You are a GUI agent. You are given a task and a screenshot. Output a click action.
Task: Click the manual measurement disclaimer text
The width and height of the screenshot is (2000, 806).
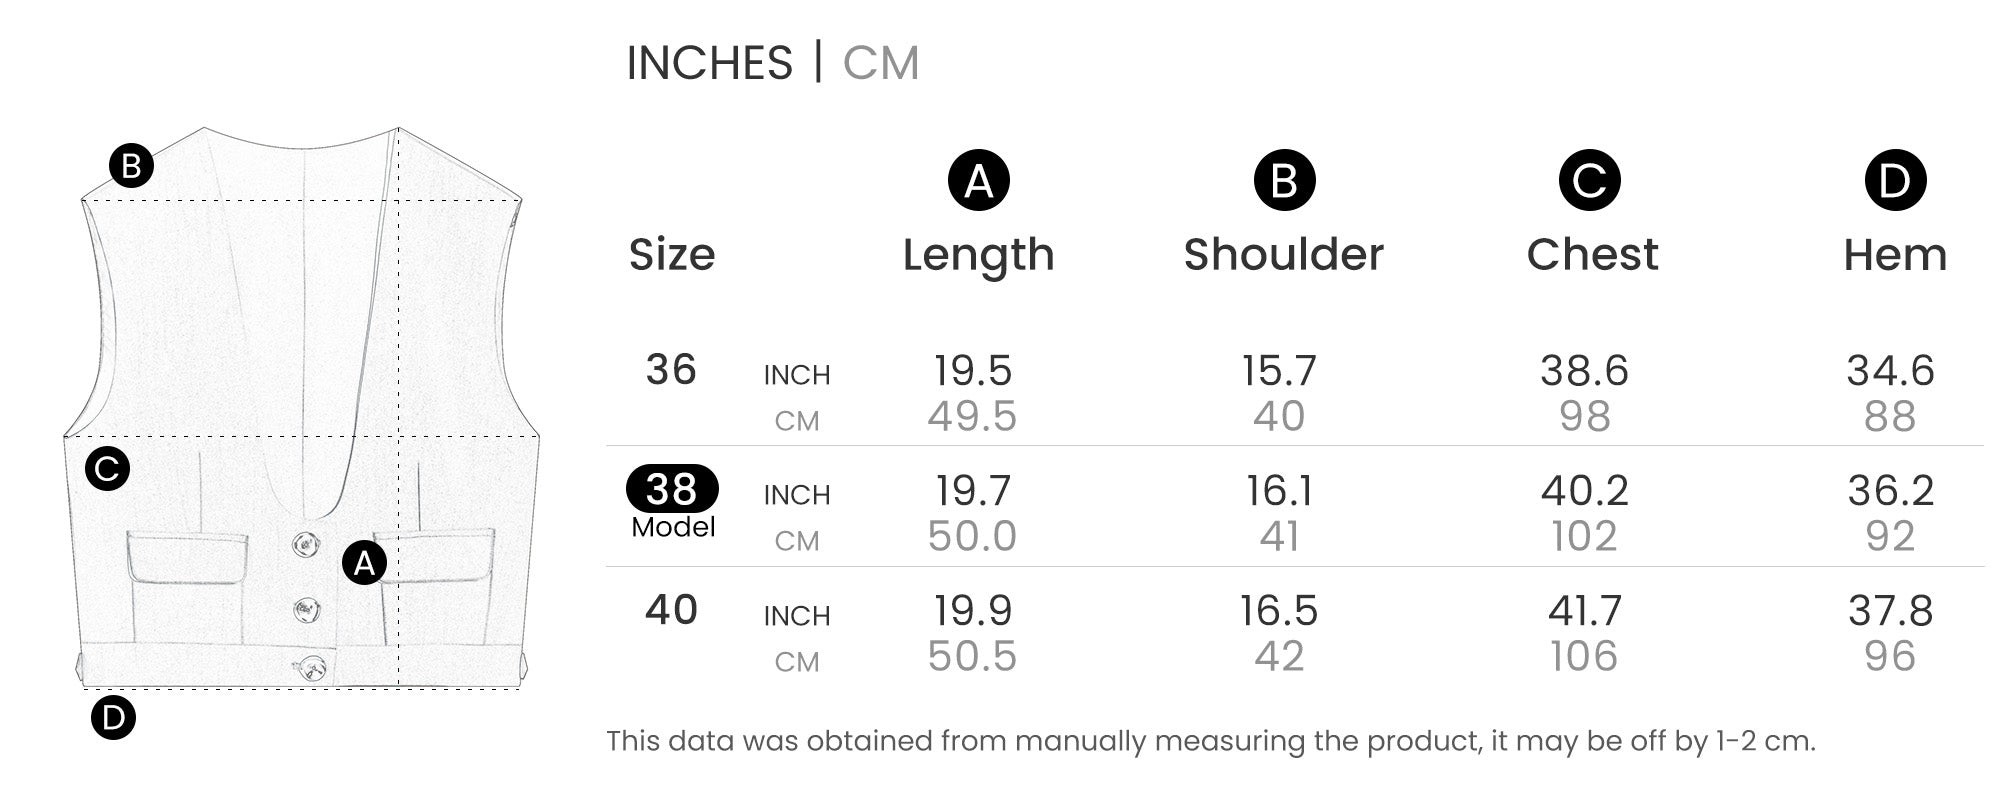(x=1210, y=741)
